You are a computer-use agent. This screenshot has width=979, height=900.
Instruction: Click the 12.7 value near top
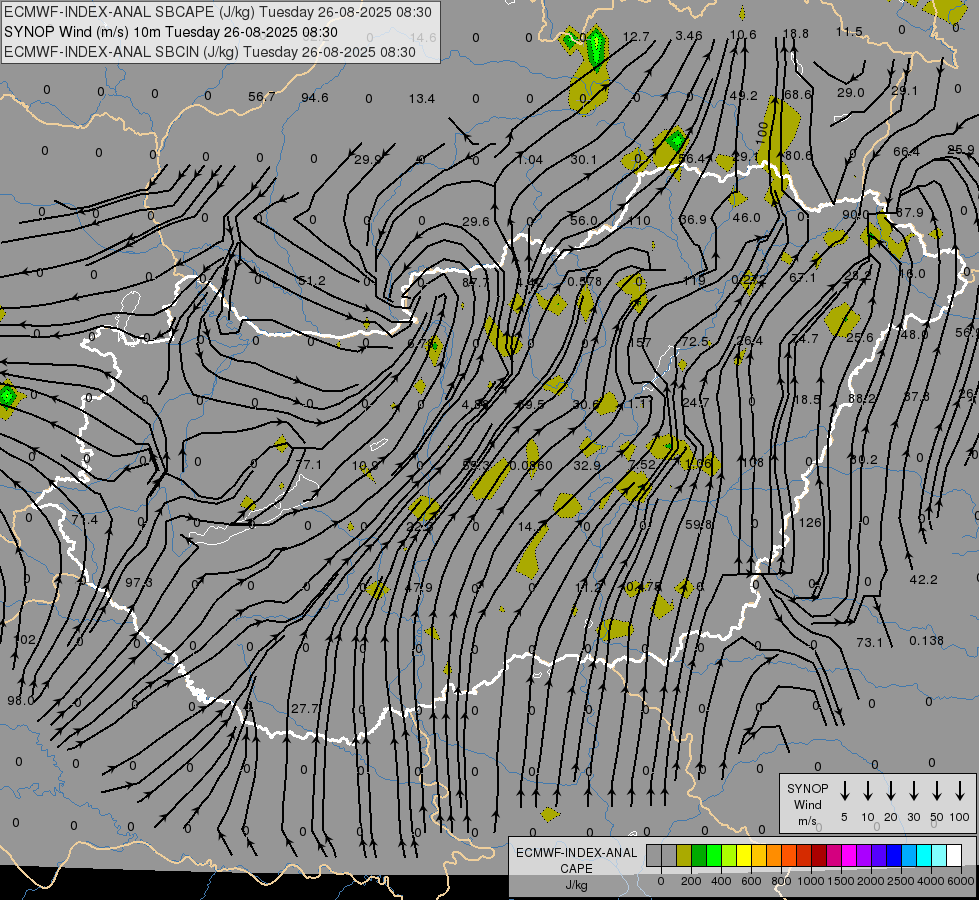point(636,37)
